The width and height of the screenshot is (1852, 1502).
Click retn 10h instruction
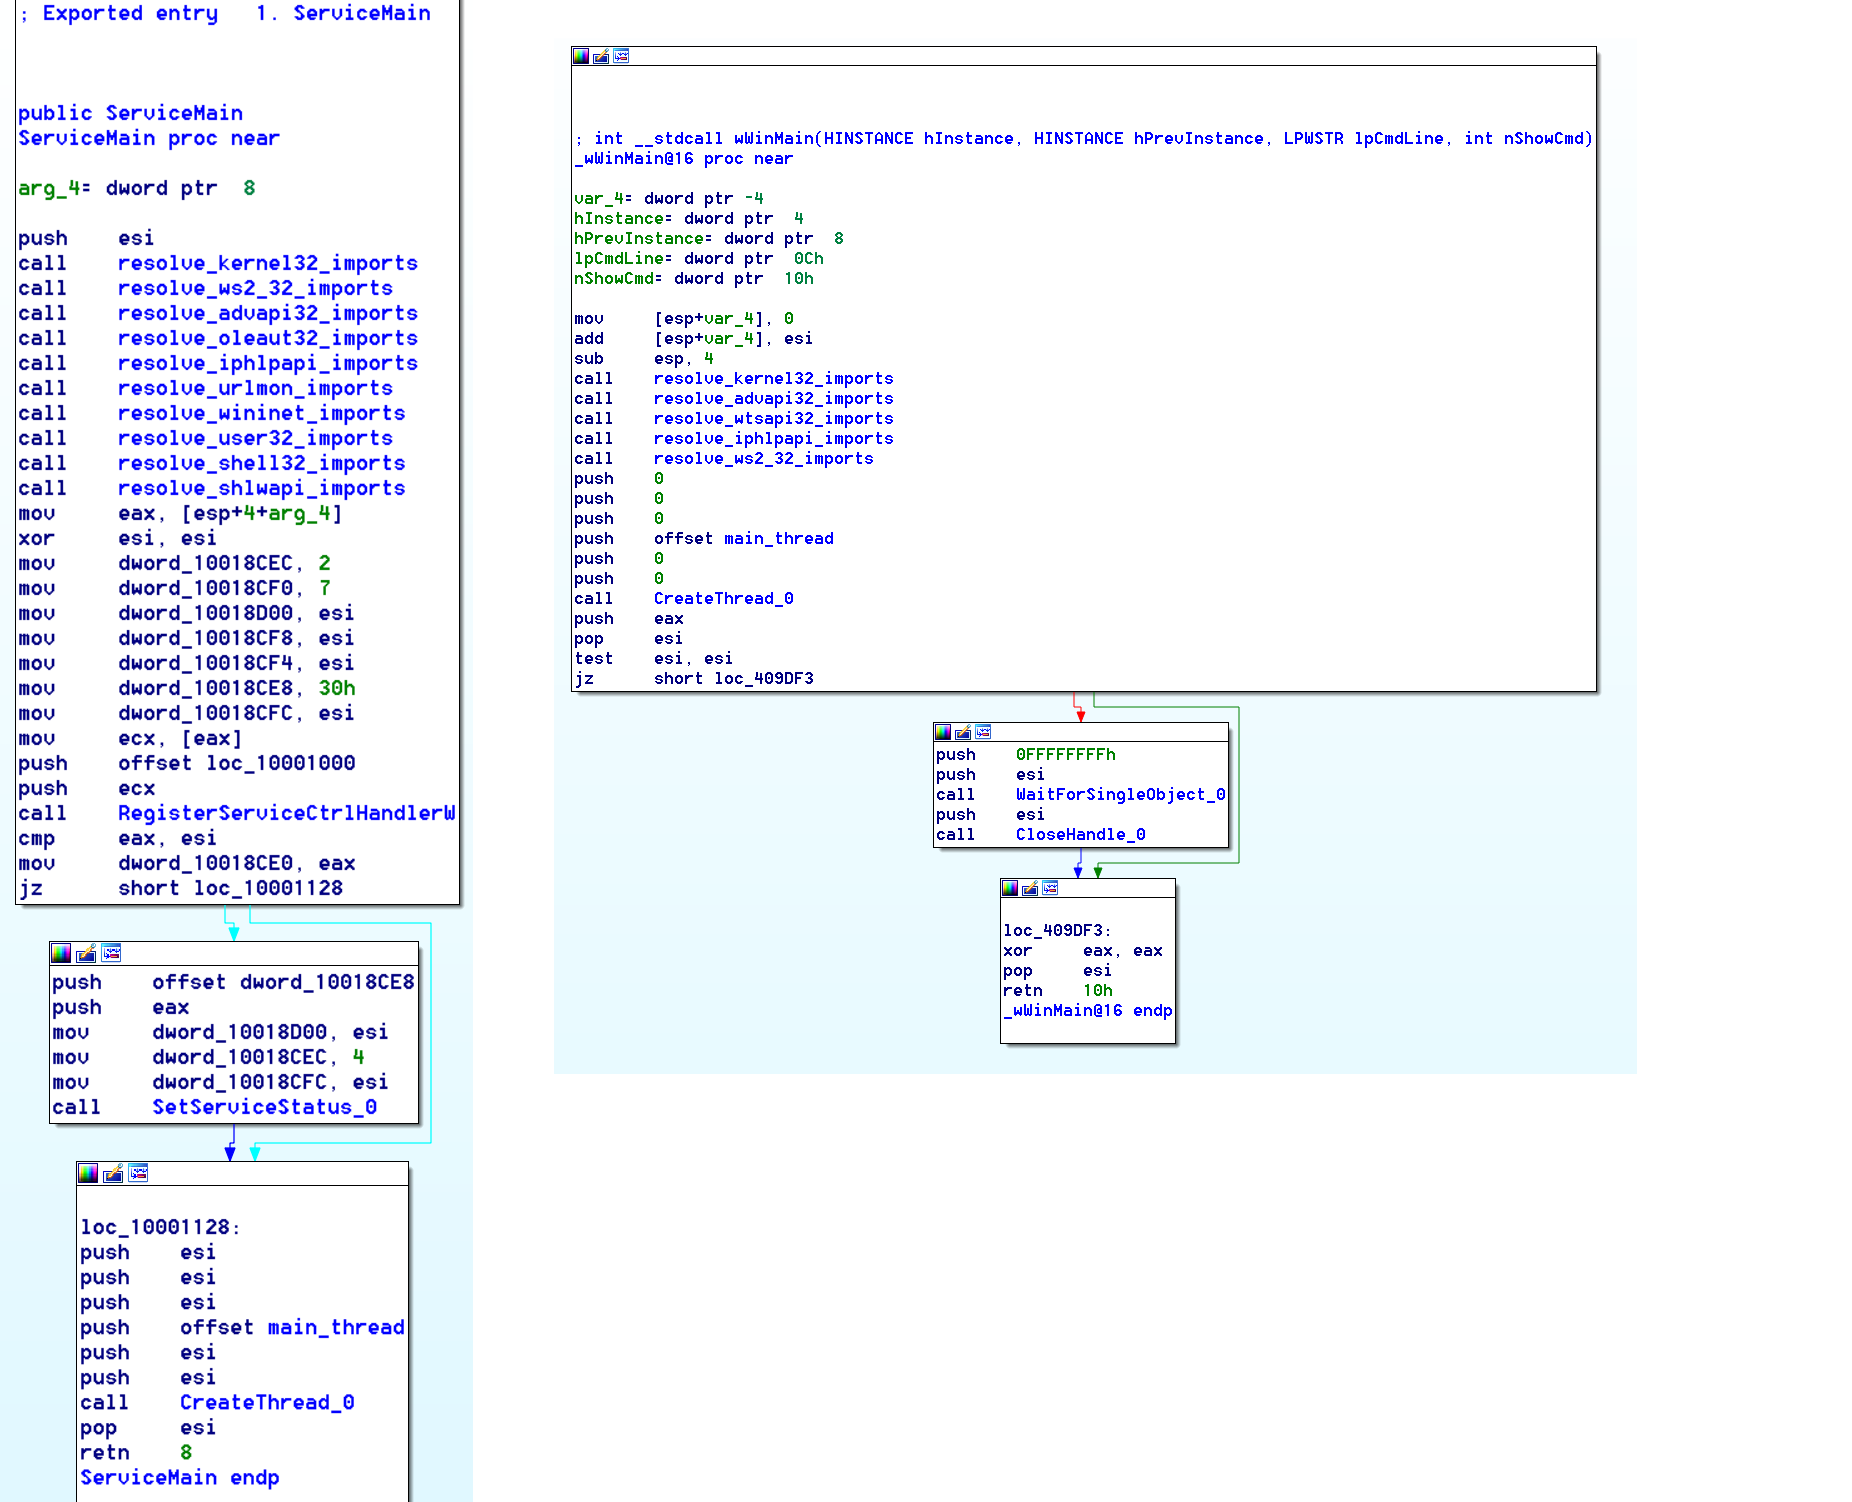[1058, 990]
